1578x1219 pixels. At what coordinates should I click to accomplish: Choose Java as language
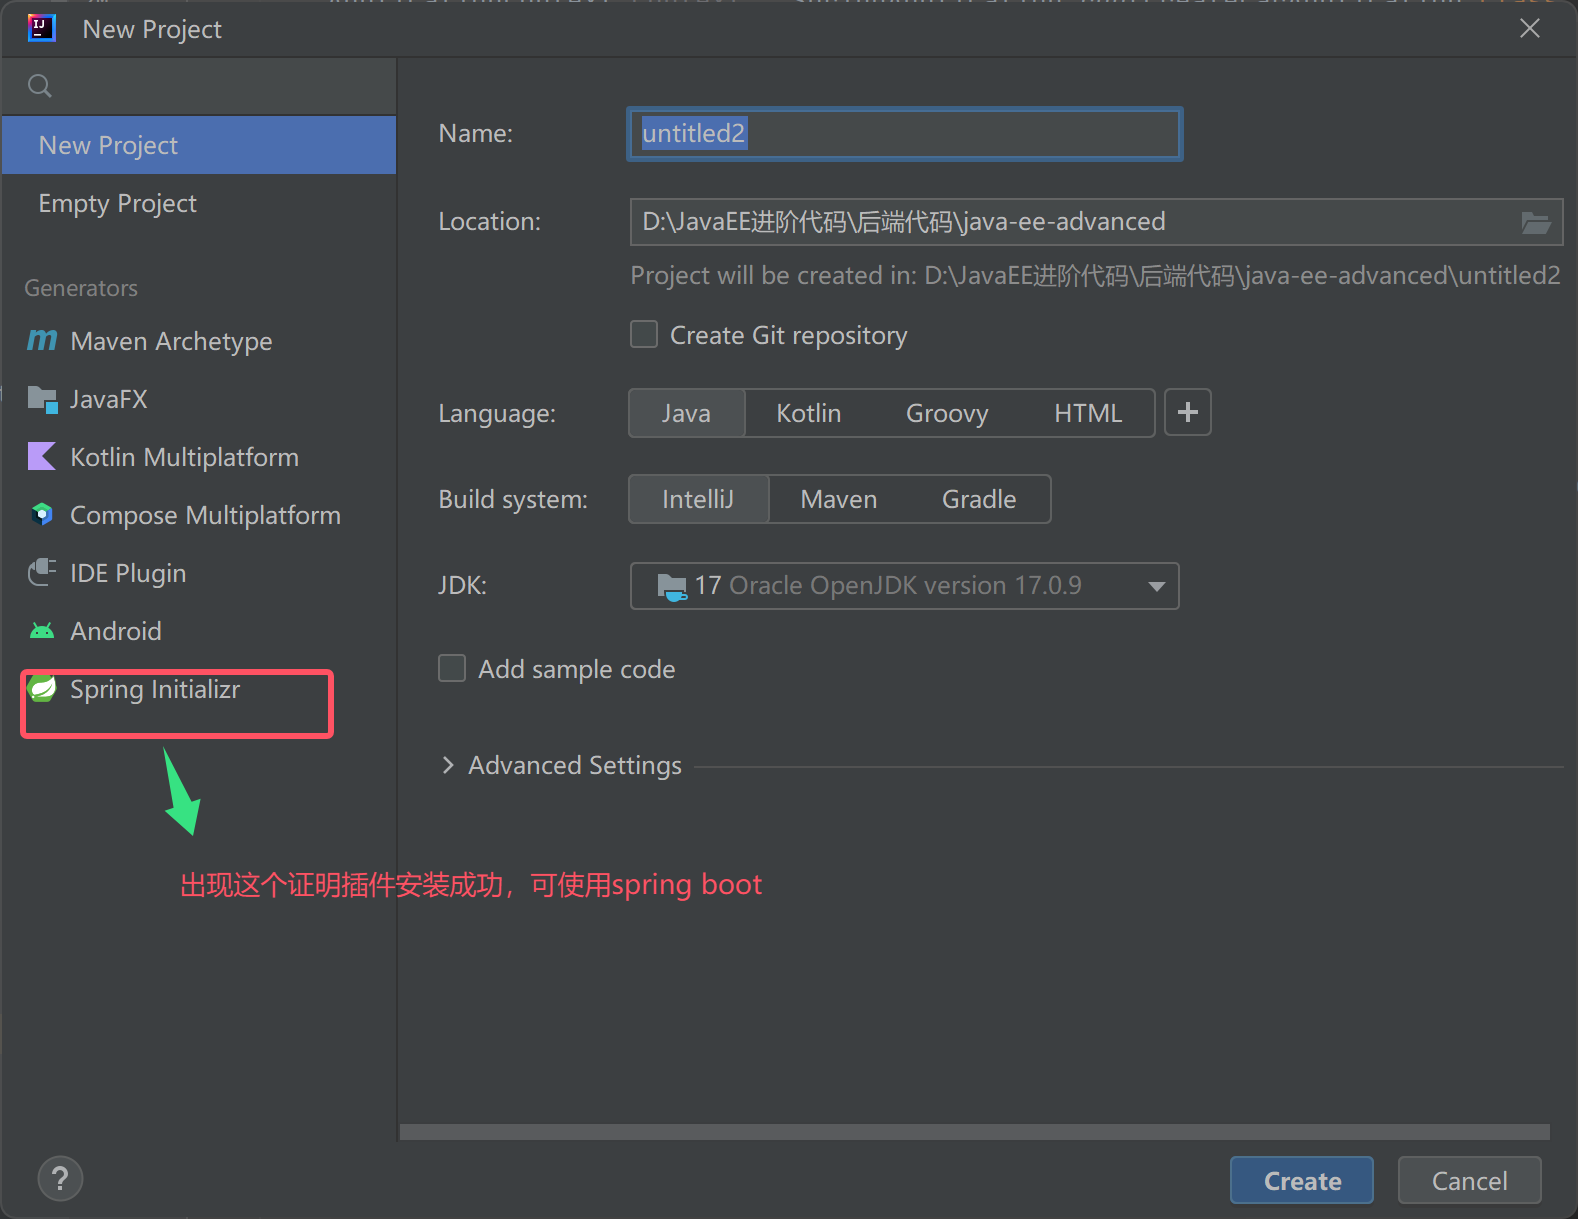tap(686, 413)
